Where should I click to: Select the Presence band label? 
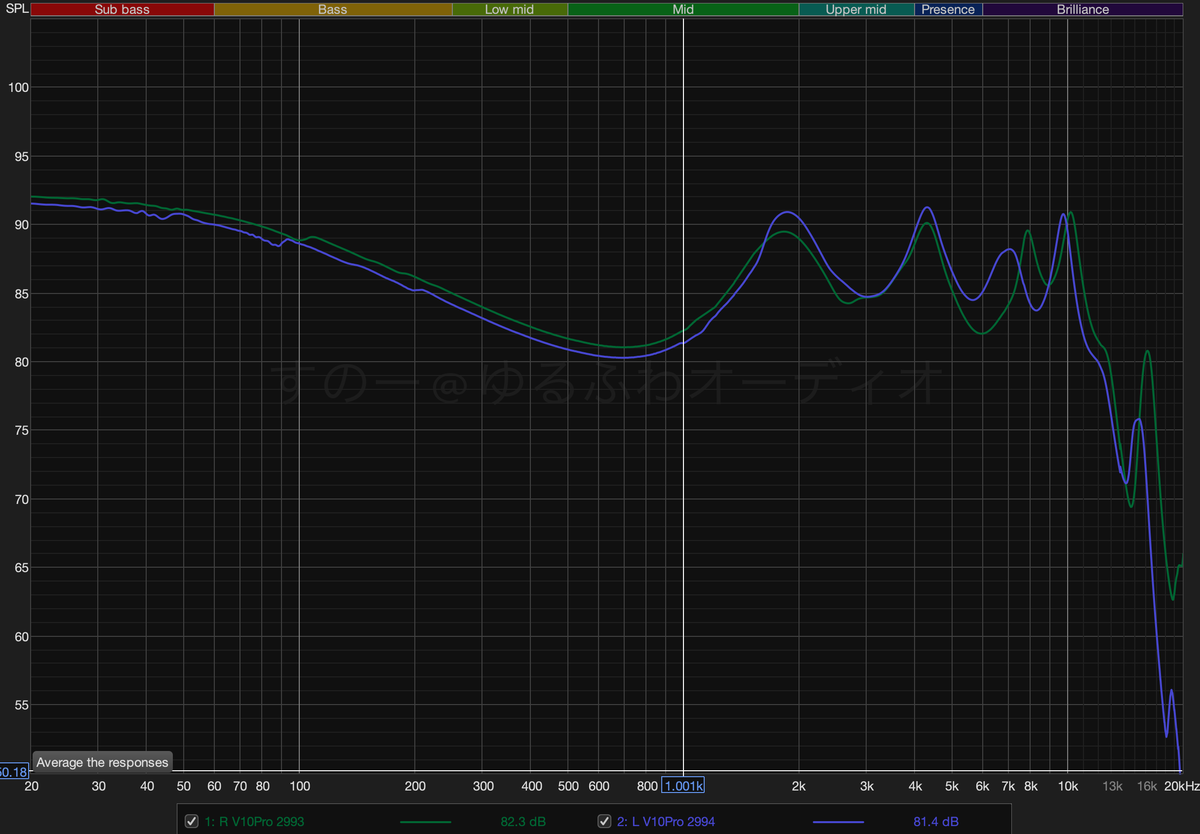pyautogui.click(x=948, y=9)
